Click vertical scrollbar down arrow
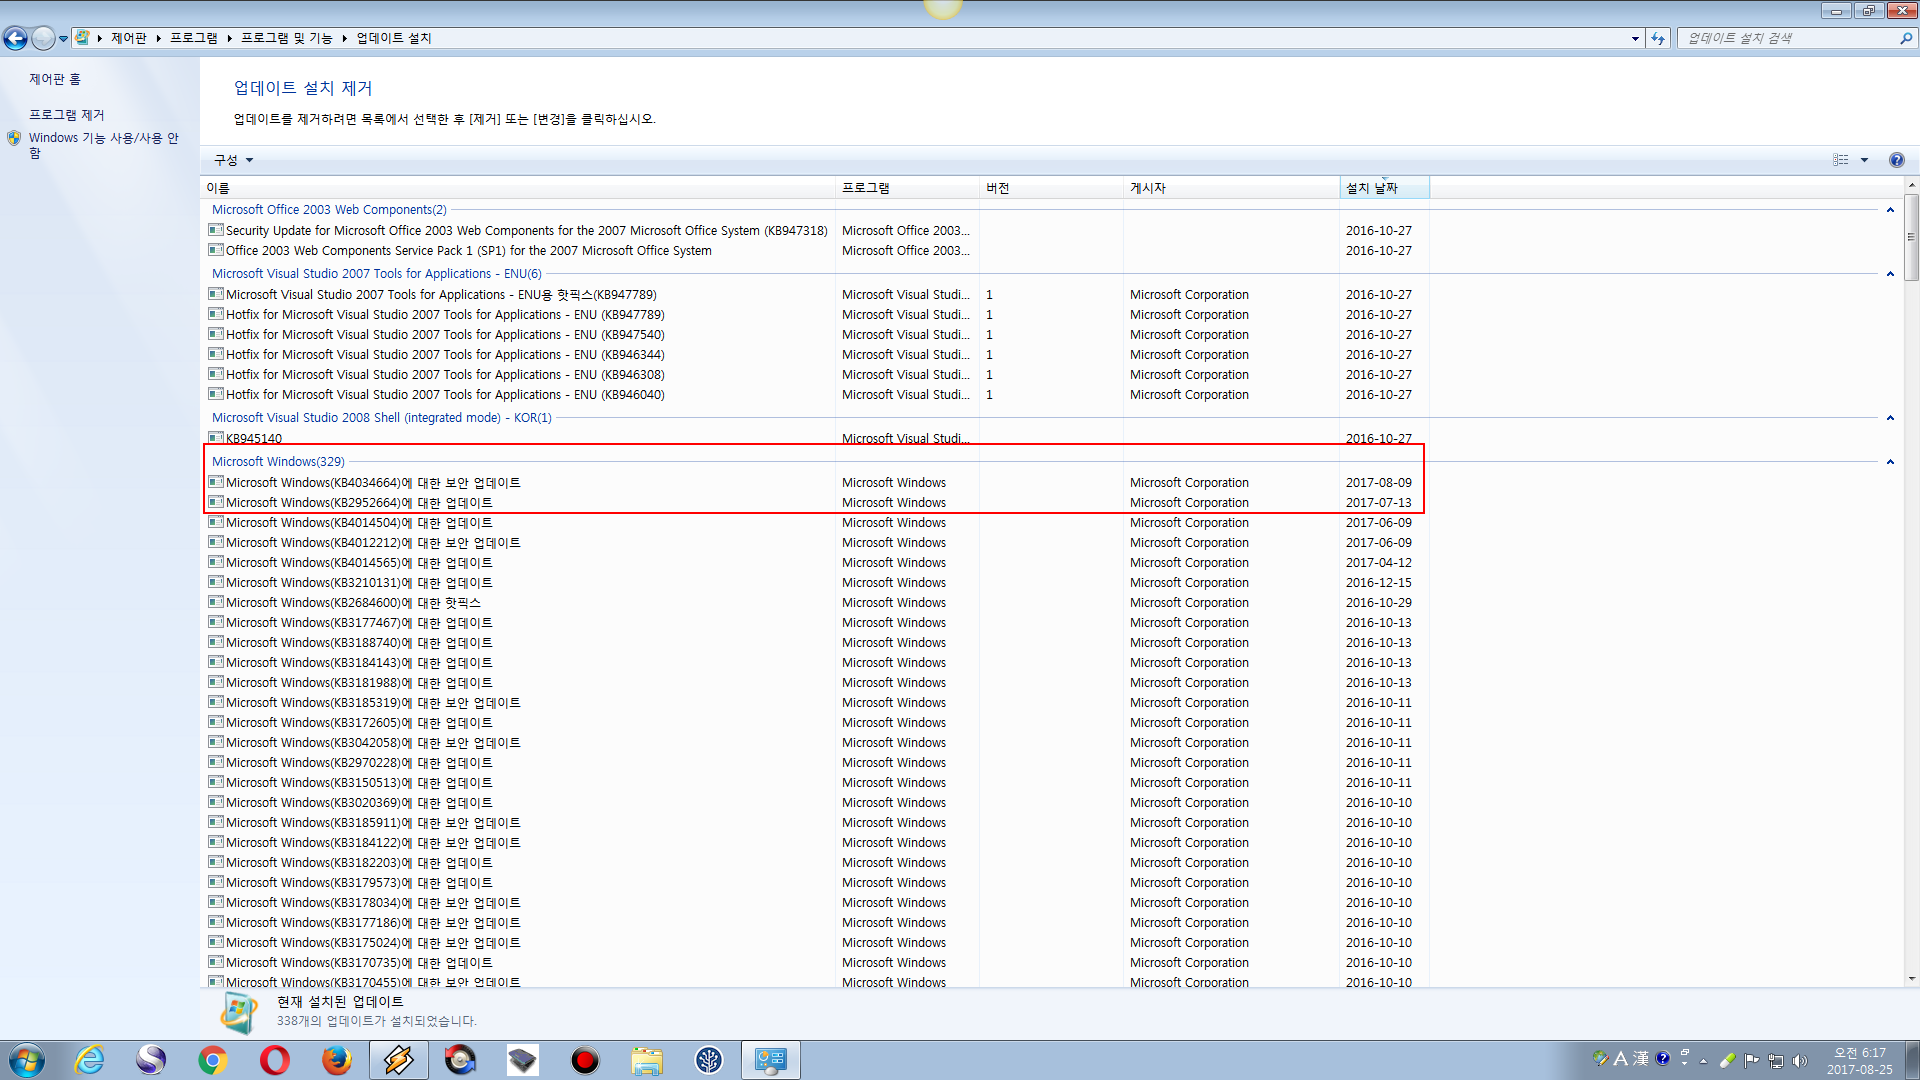The image size is (1920, 1080). tap(1912, 979)
